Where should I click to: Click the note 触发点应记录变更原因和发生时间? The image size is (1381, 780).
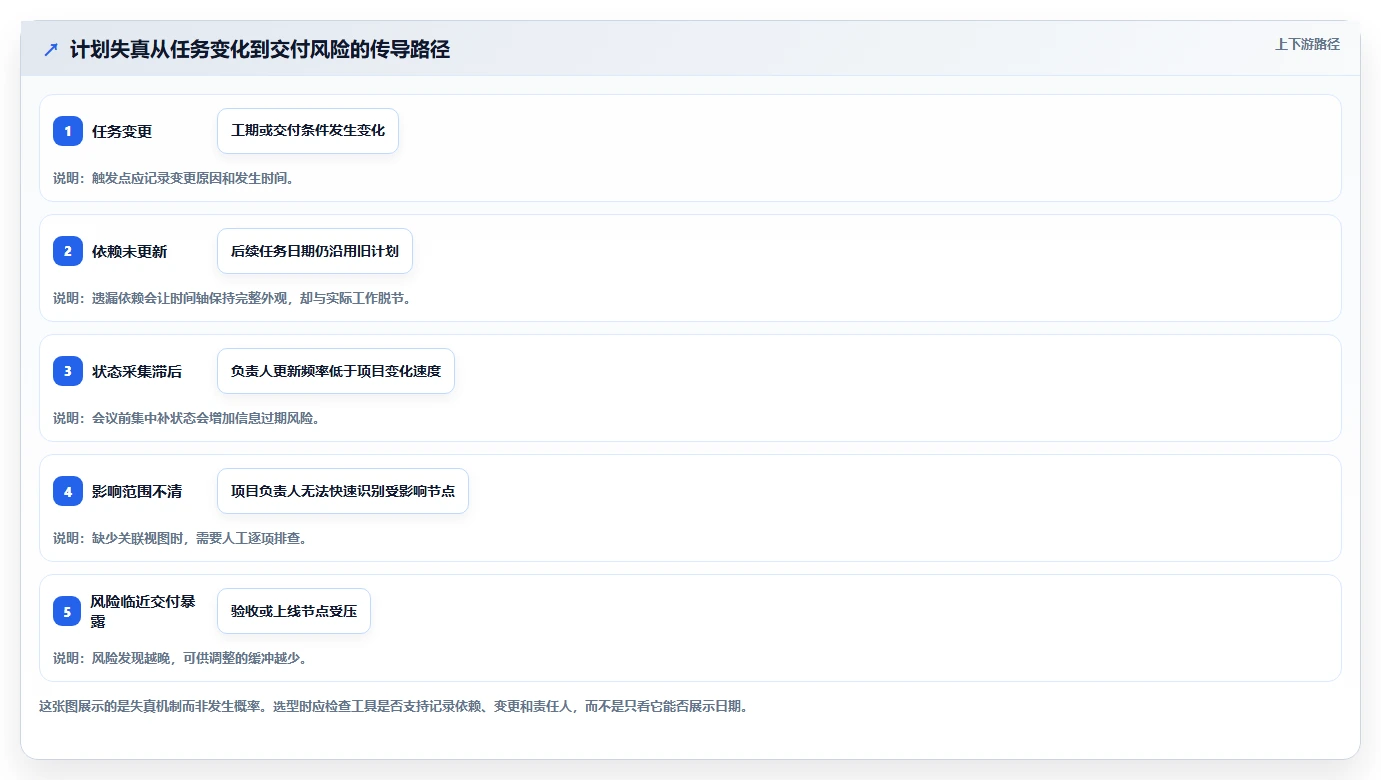coord(174,178)
